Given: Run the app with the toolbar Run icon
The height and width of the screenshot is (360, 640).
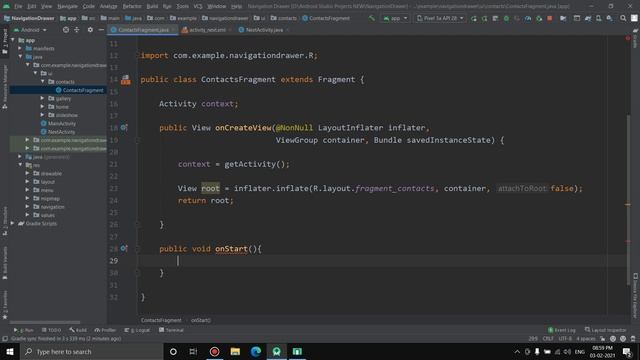Looking at the screenshot, I should click(x=473, y=18).
